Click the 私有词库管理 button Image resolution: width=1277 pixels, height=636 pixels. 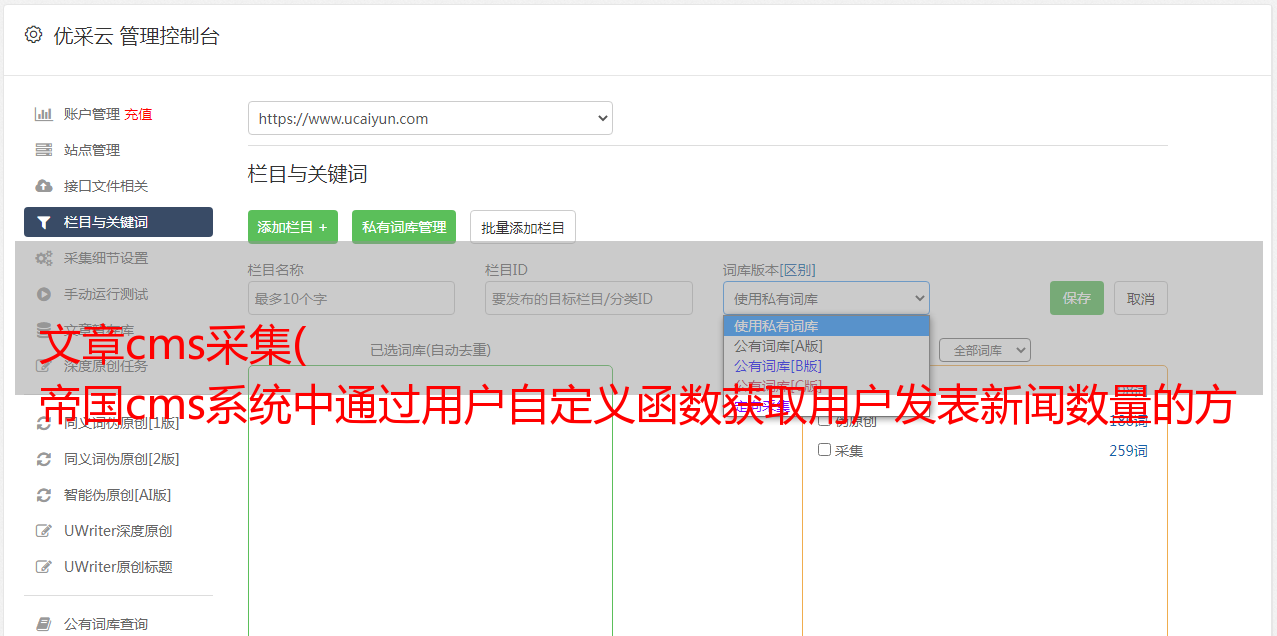click(404, 227)
